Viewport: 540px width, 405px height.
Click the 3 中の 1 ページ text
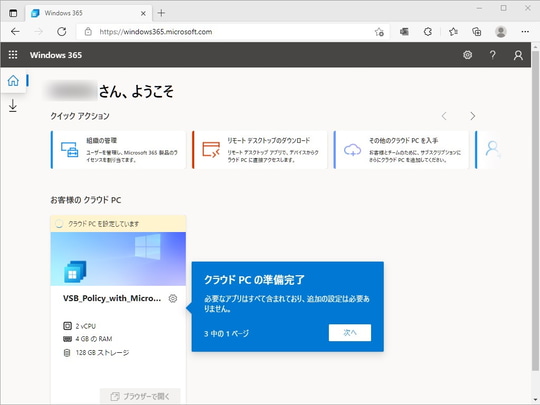[226, 333]
